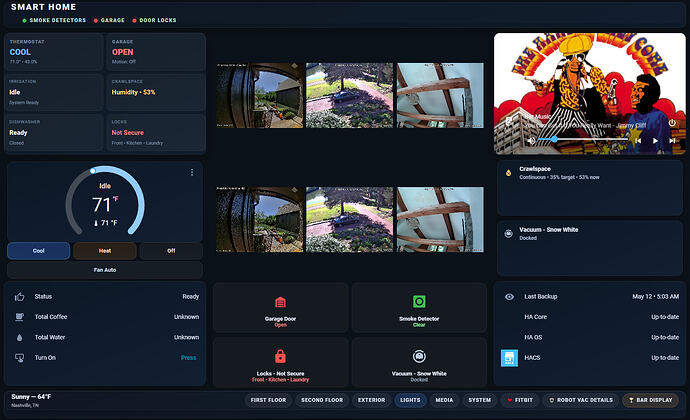
Task: Click the green Smoke Detector icon
Action: (x=419, y=302)
